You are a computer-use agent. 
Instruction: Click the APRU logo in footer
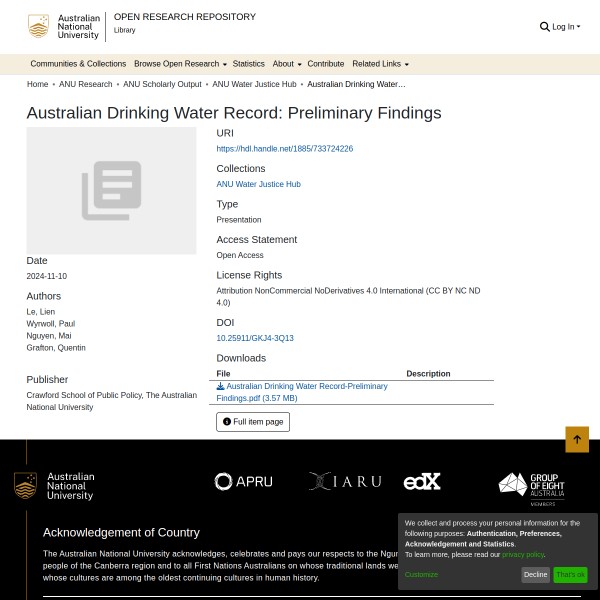coord(243,482)
